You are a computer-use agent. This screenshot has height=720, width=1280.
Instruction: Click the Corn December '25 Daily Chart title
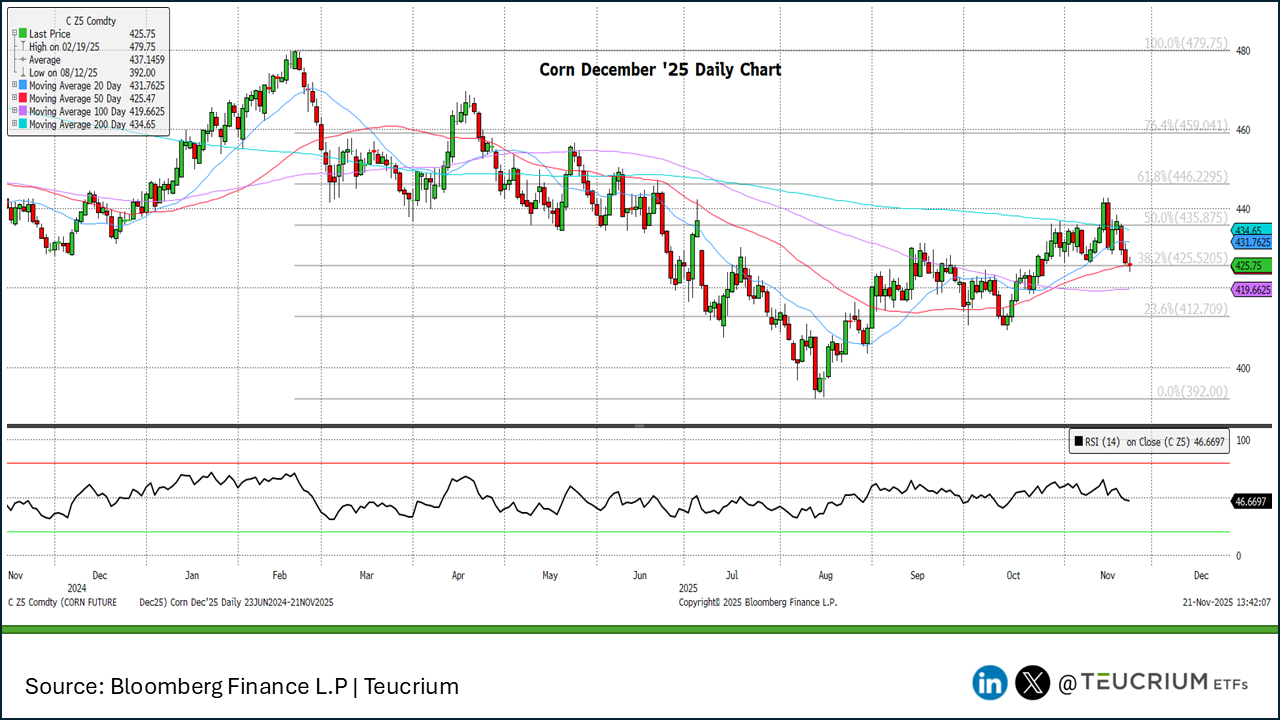pyautogui.click(x=660, y=70)
